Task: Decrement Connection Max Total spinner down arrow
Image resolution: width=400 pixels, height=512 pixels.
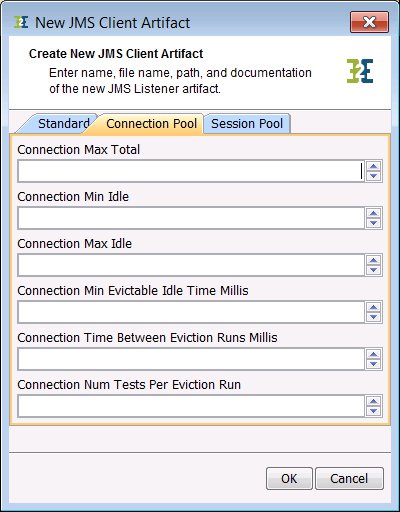Action: click(x=374, y=176)
